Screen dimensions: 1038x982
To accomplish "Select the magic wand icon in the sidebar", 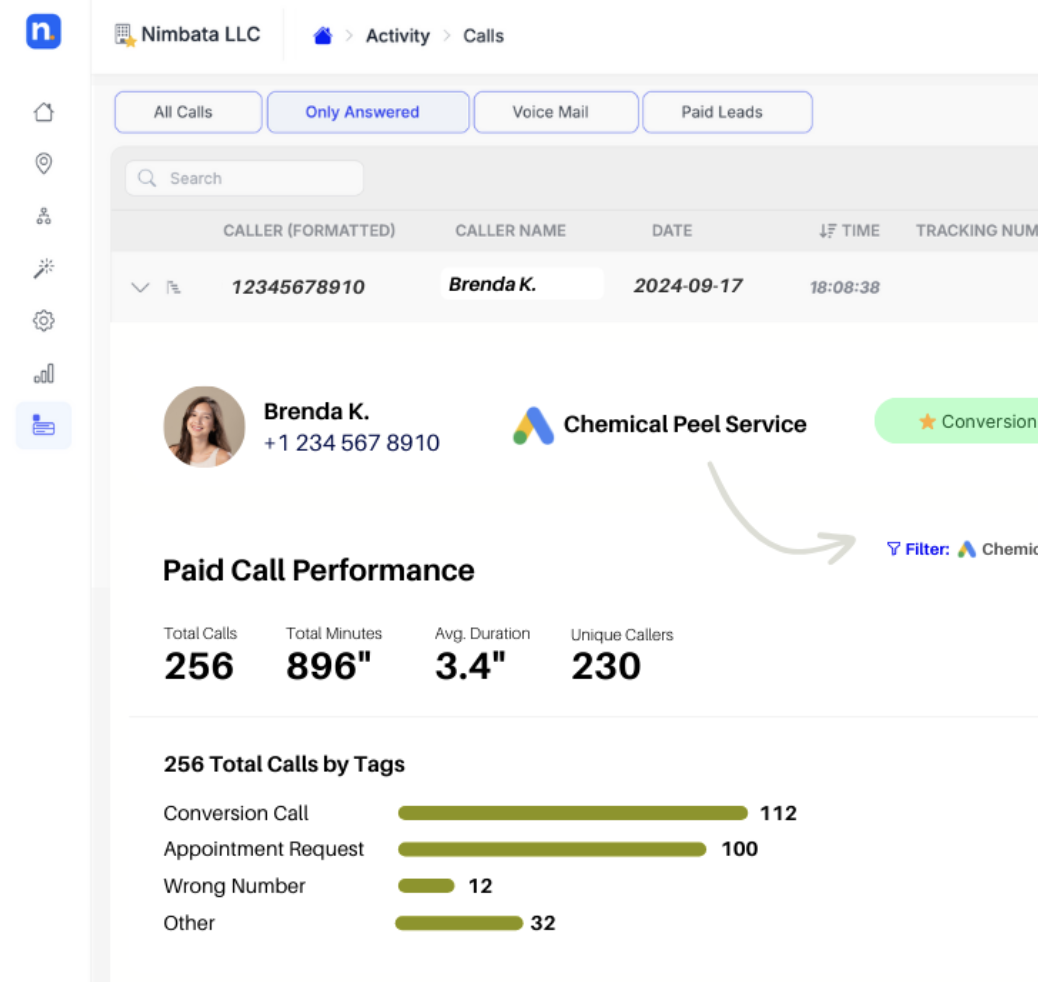I will pyautogui.click(x=43, y=268).
